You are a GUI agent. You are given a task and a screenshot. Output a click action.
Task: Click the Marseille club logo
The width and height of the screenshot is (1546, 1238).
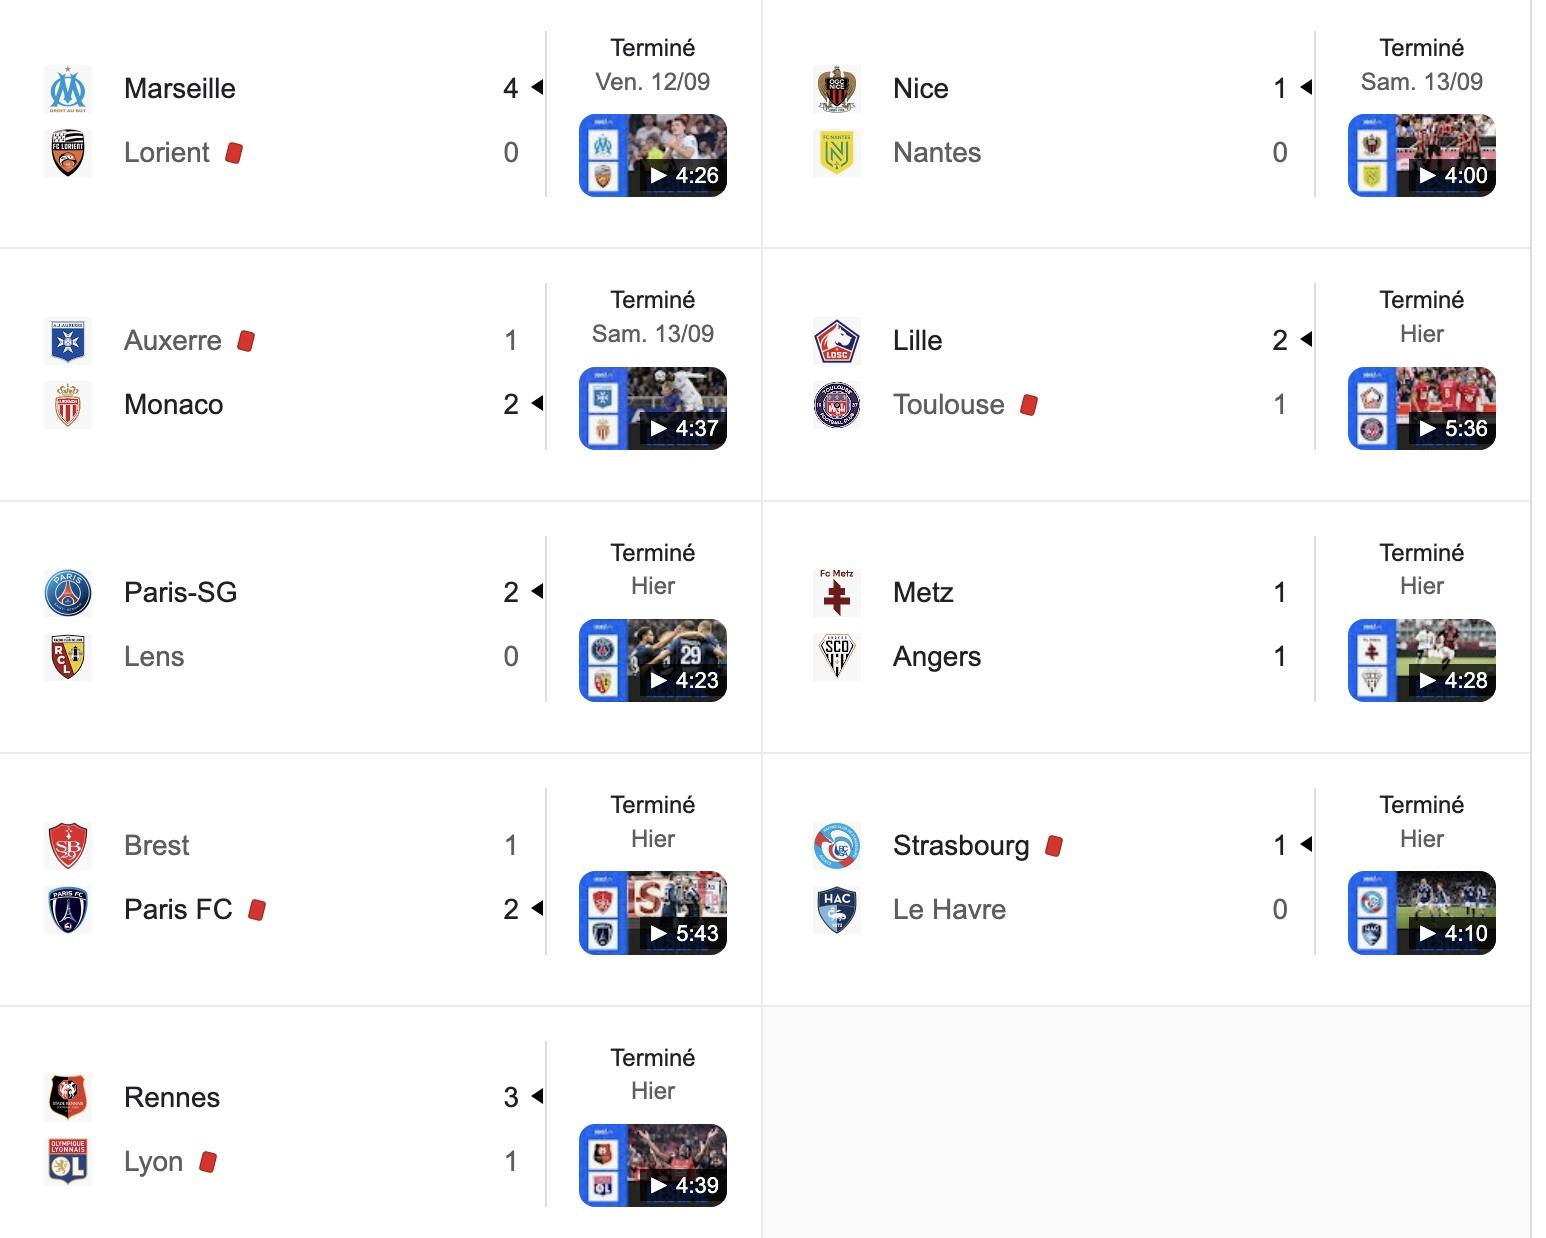tap(68, 89)
